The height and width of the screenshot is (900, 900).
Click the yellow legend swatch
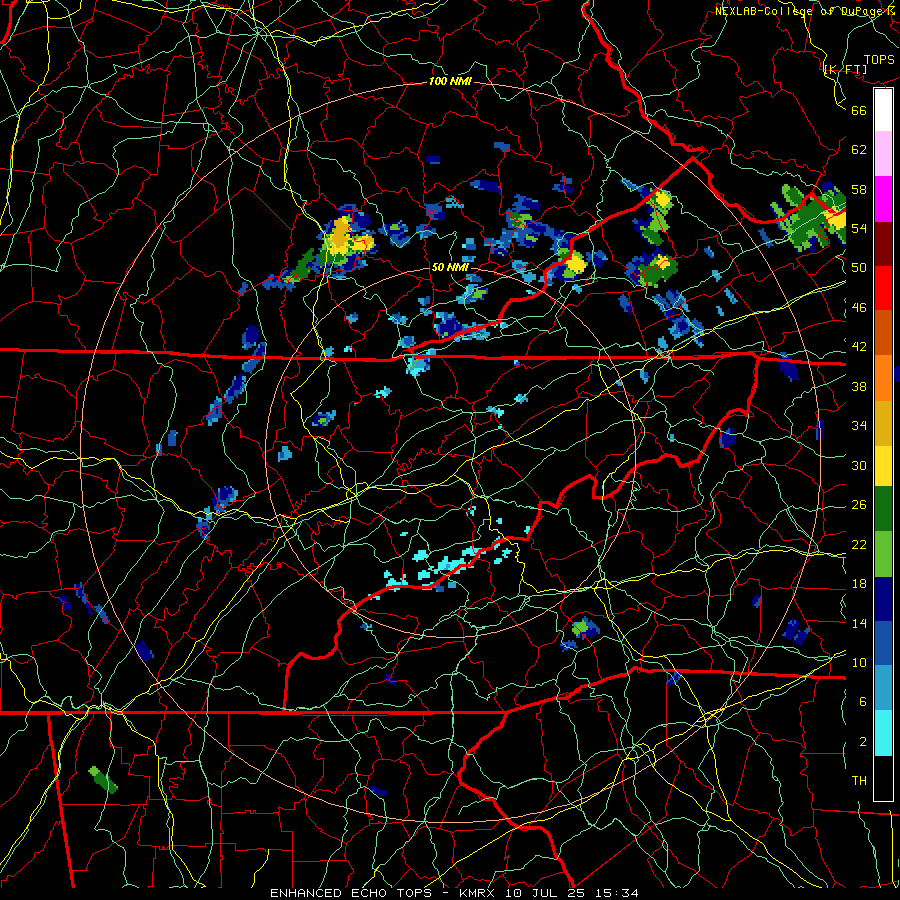(x=883, y=466)
